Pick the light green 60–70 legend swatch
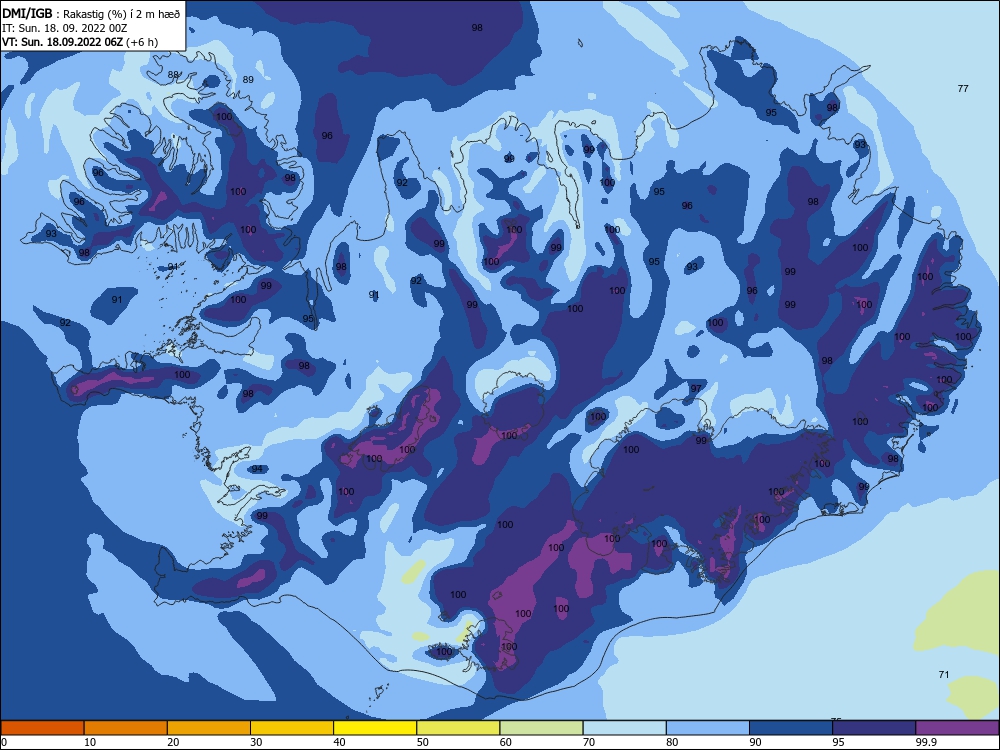Image resolution: width=1000 pixels, height=750 pixels. click(541, 728)
